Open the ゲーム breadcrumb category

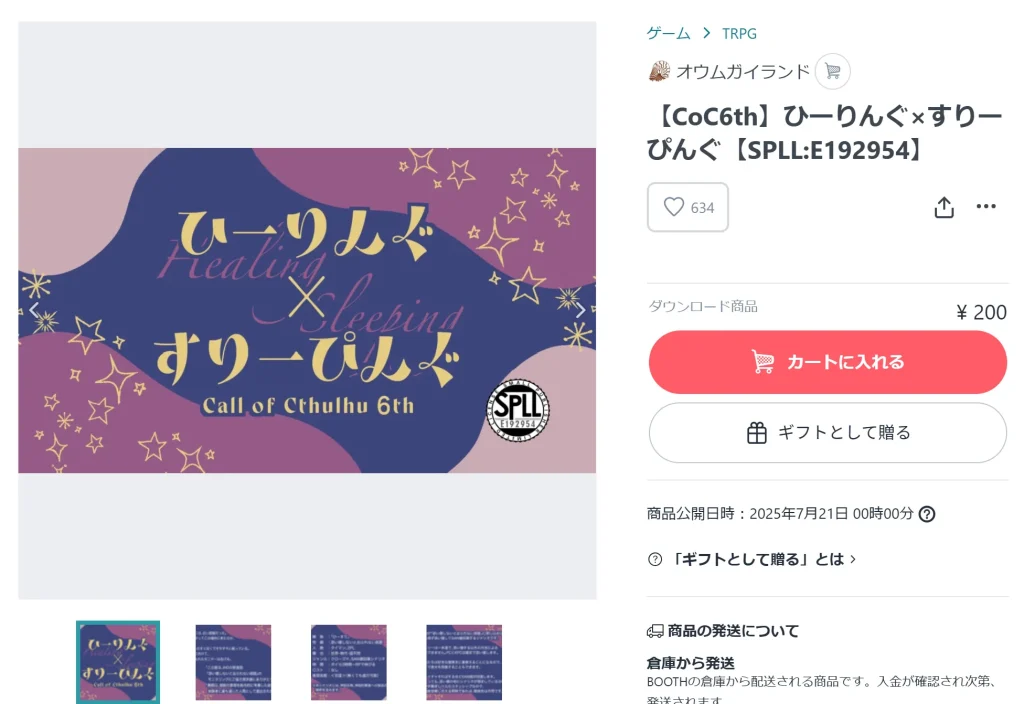click(668, 33)
